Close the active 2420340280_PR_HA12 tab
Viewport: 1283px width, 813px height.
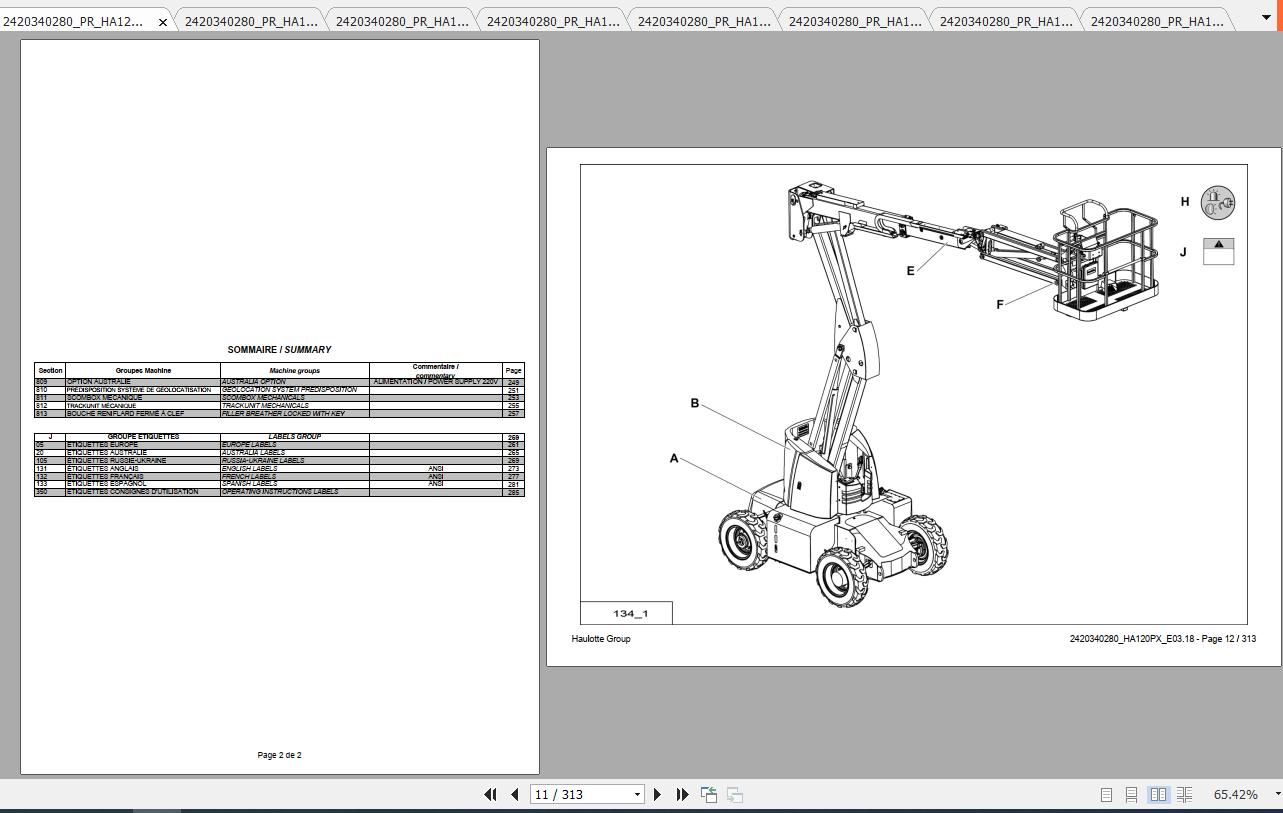coord(163,22)
